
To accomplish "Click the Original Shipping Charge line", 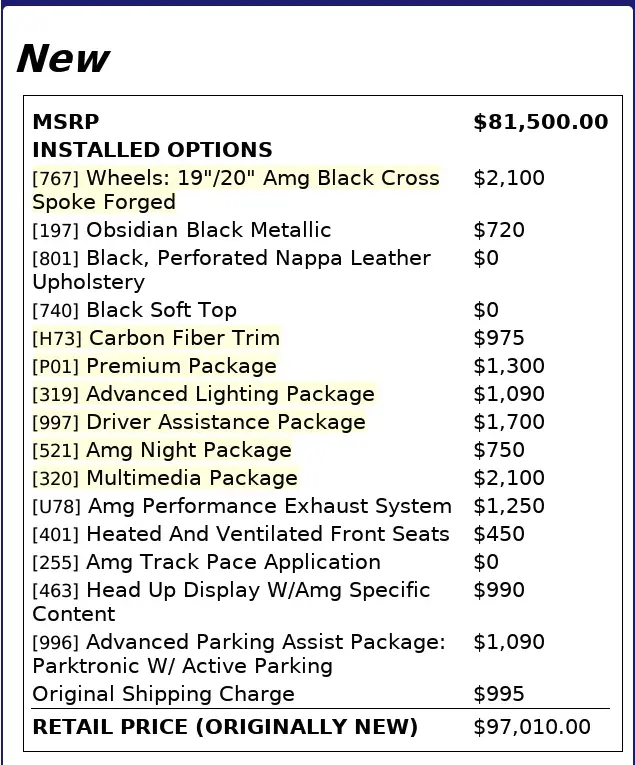I will 163,695.
